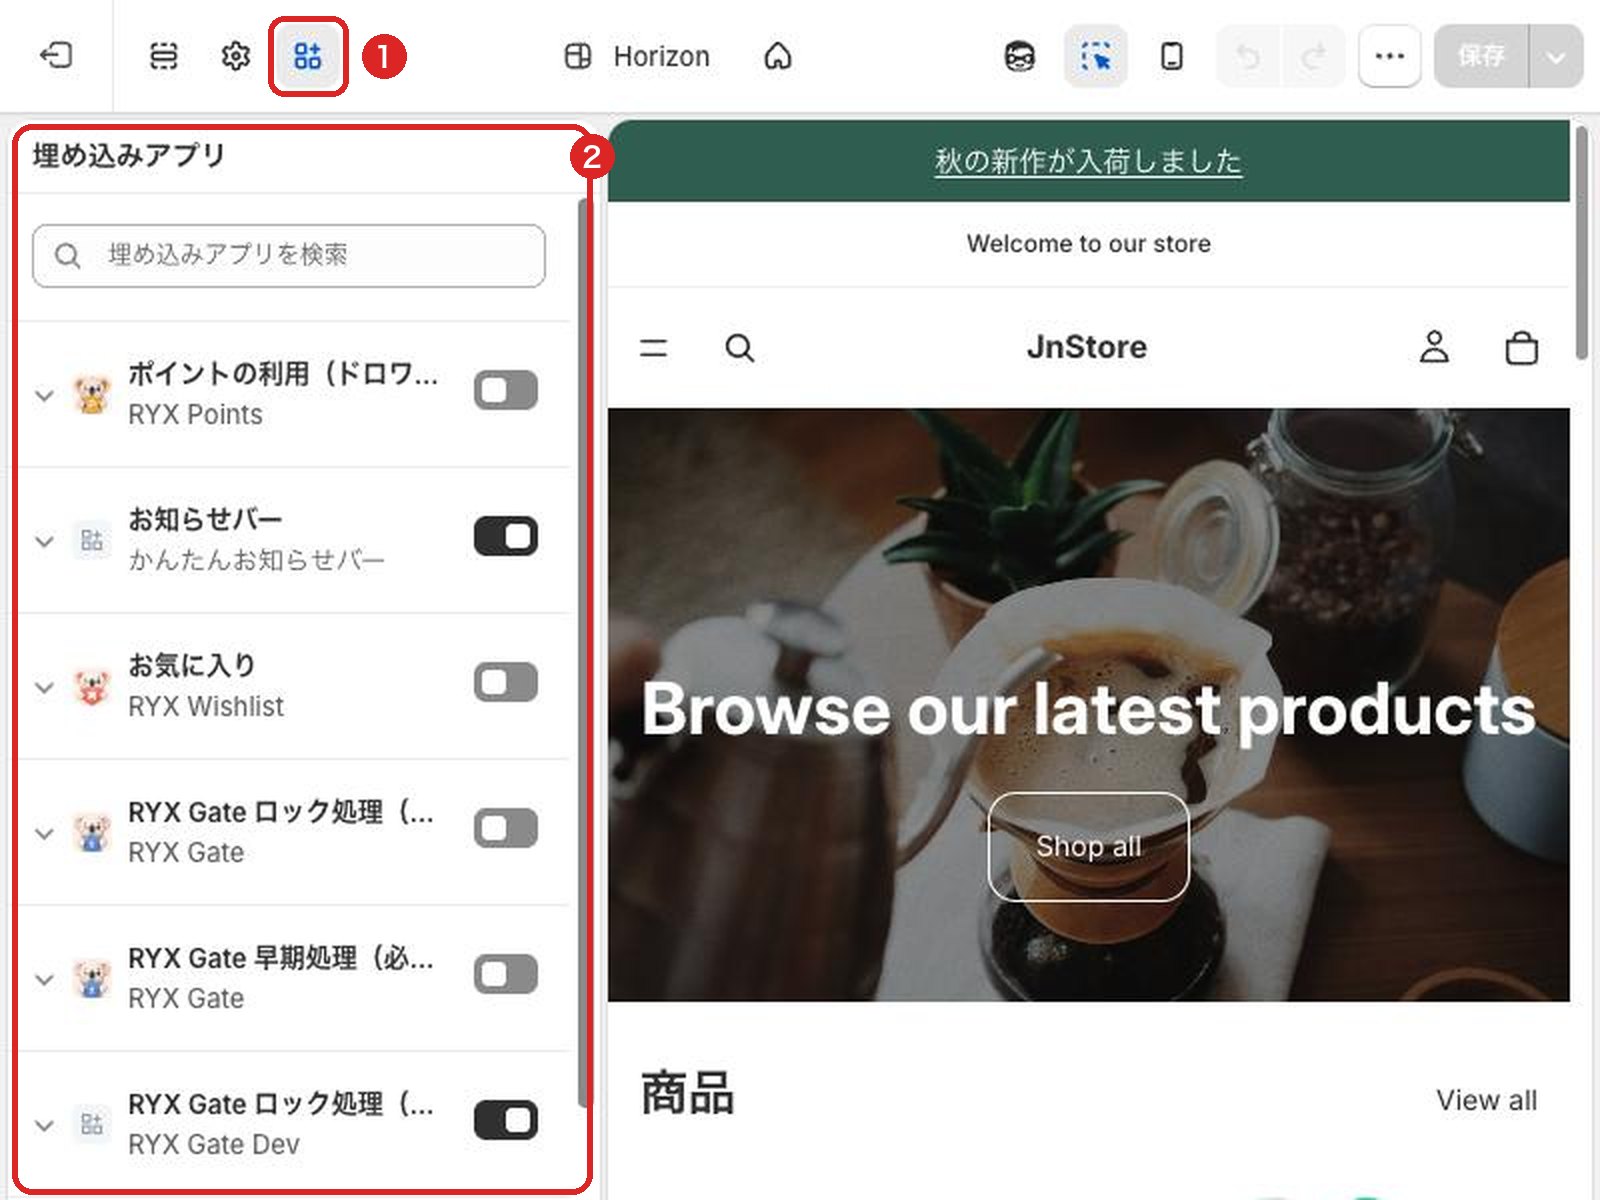The image size is (1600, 1200).
Task: Click the Welcome to our store text
Action: point(1088,244)
